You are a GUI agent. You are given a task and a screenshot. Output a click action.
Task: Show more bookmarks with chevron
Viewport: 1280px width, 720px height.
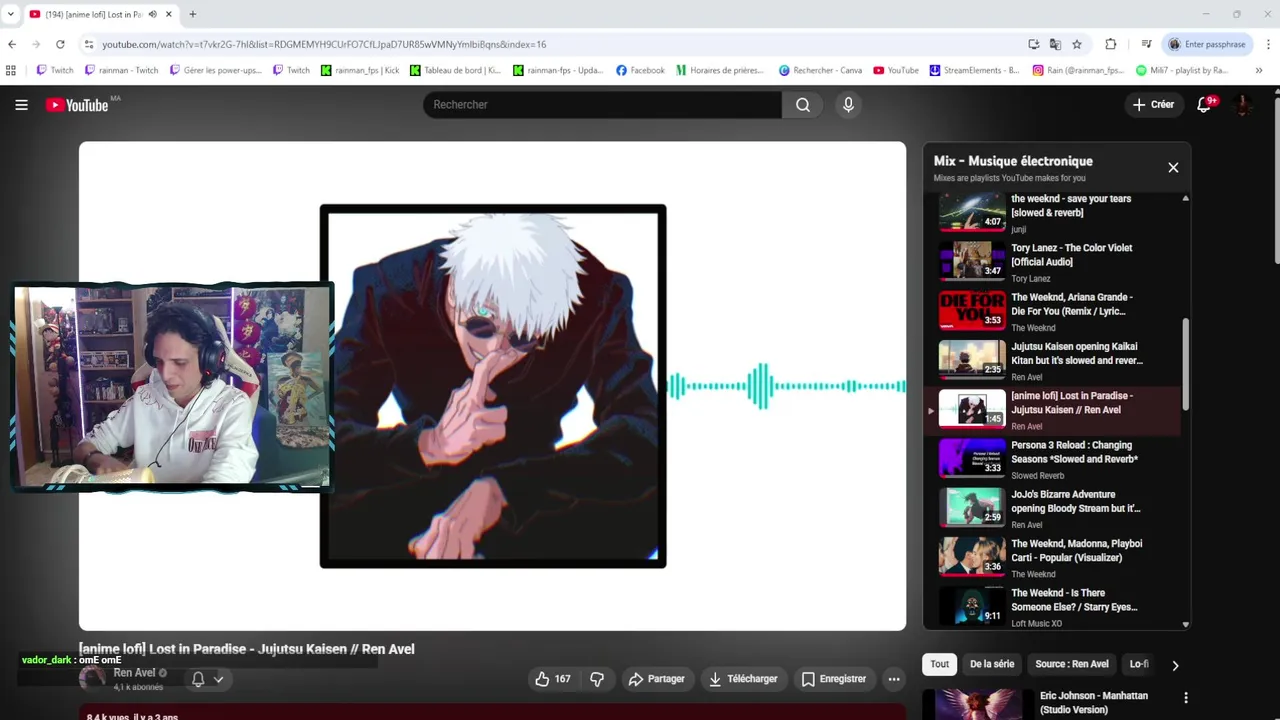(1259, 70)
